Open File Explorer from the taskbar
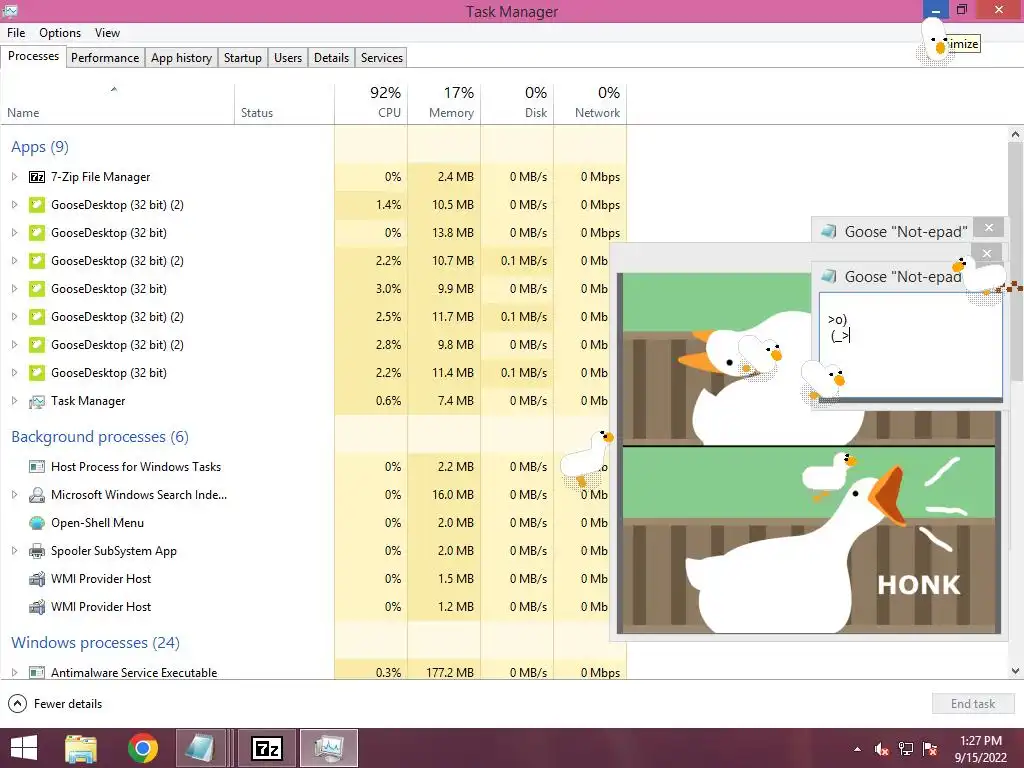The height and width of the screenshot is (768, 1024). tap(81, 748)
